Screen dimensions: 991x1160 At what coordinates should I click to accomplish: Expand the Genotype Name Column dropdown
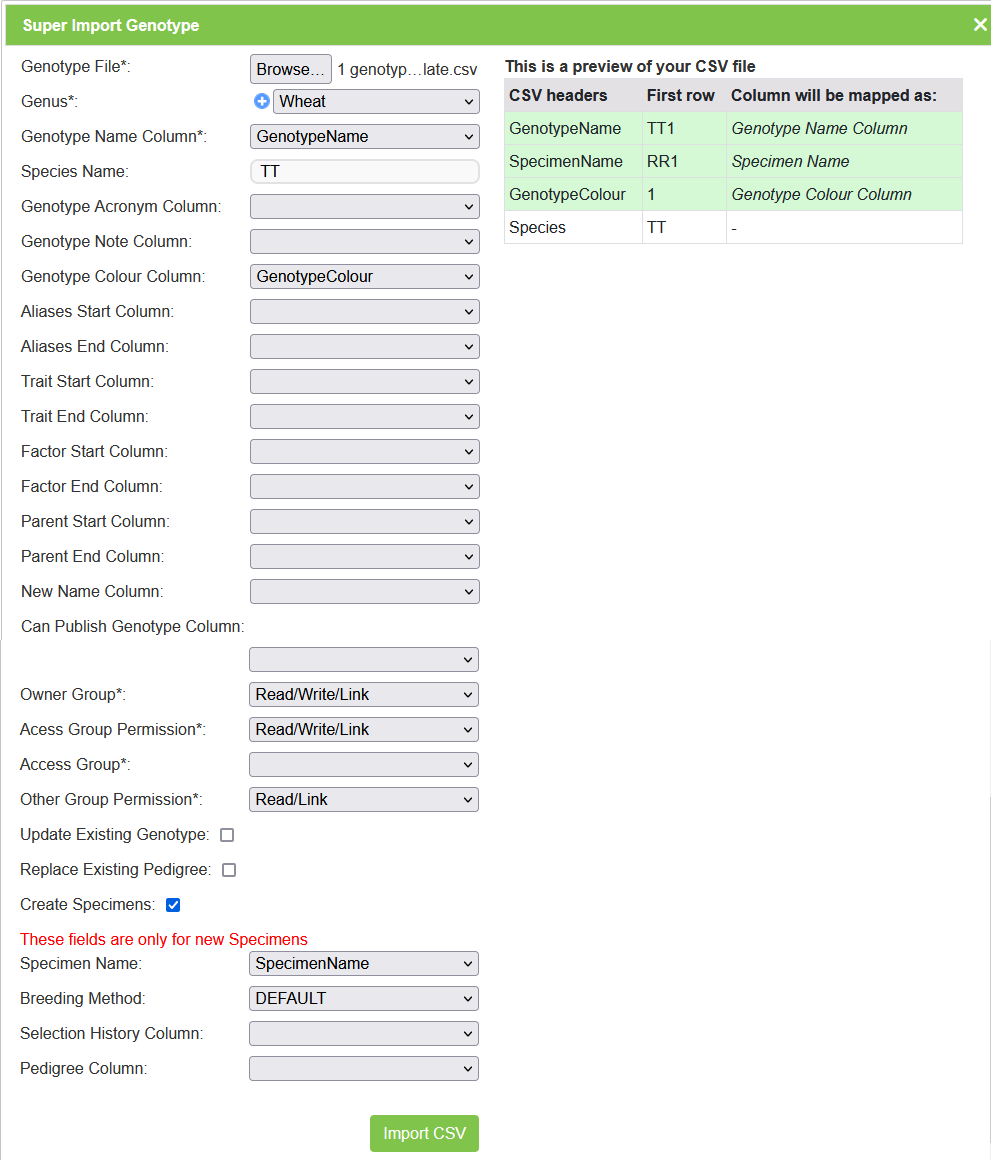[x=364, y=137]
